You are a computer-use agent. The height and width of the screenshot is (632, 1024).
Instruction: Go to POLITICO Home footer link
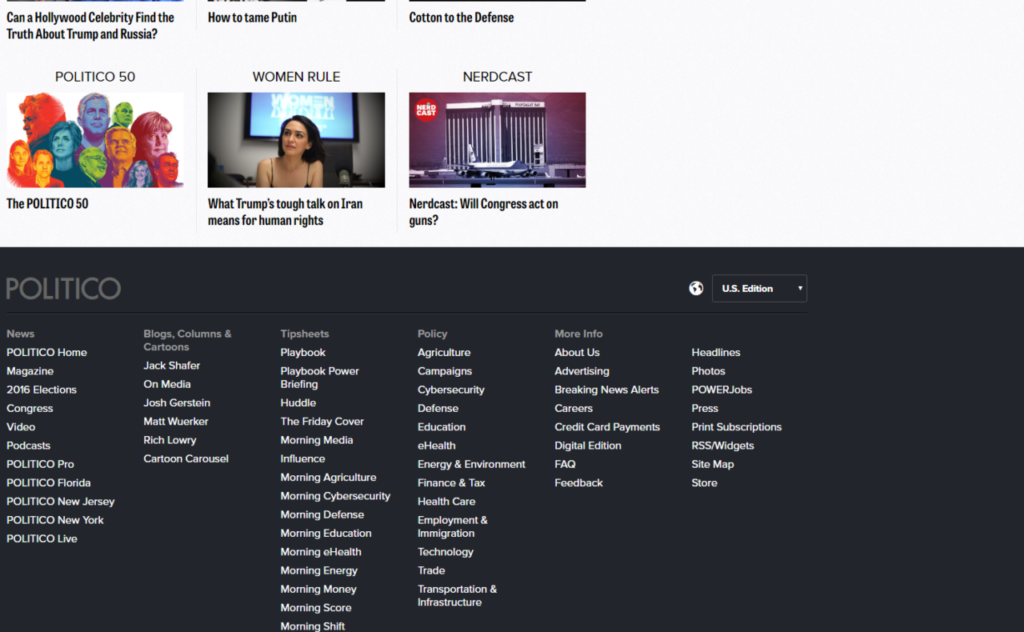coord(46,353)
